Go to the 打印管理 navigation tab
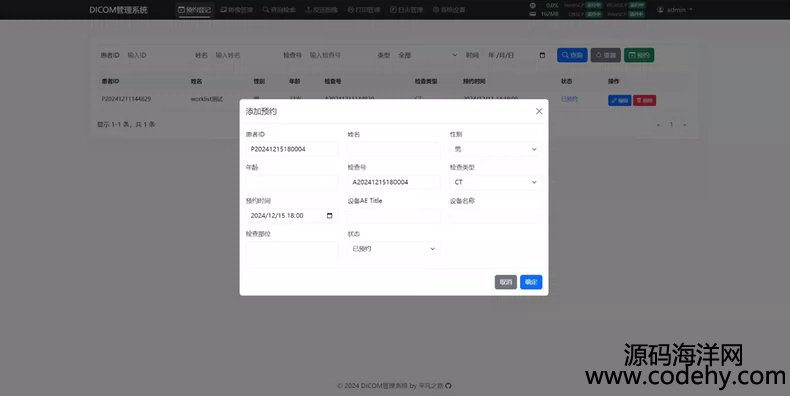This screenshot has height=396, width=790. pos(364,10)
